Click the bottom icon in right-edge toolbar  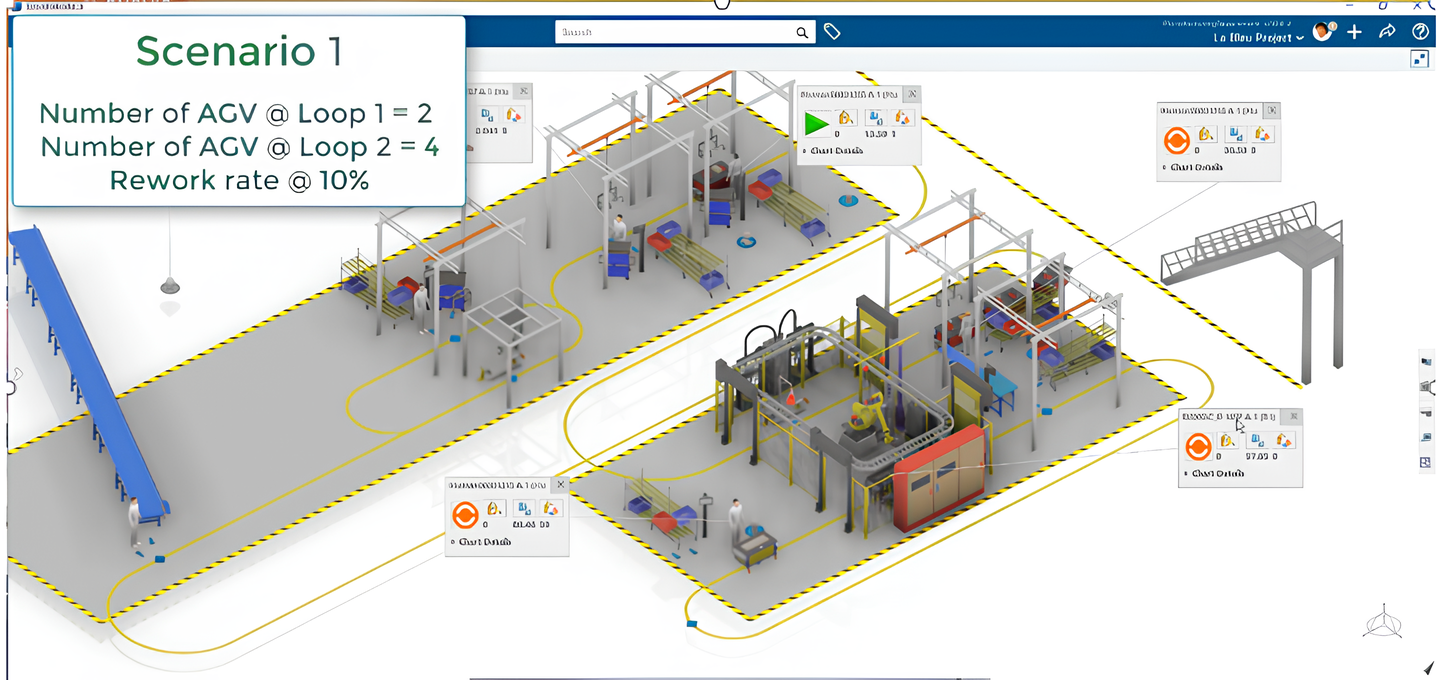1426,462
